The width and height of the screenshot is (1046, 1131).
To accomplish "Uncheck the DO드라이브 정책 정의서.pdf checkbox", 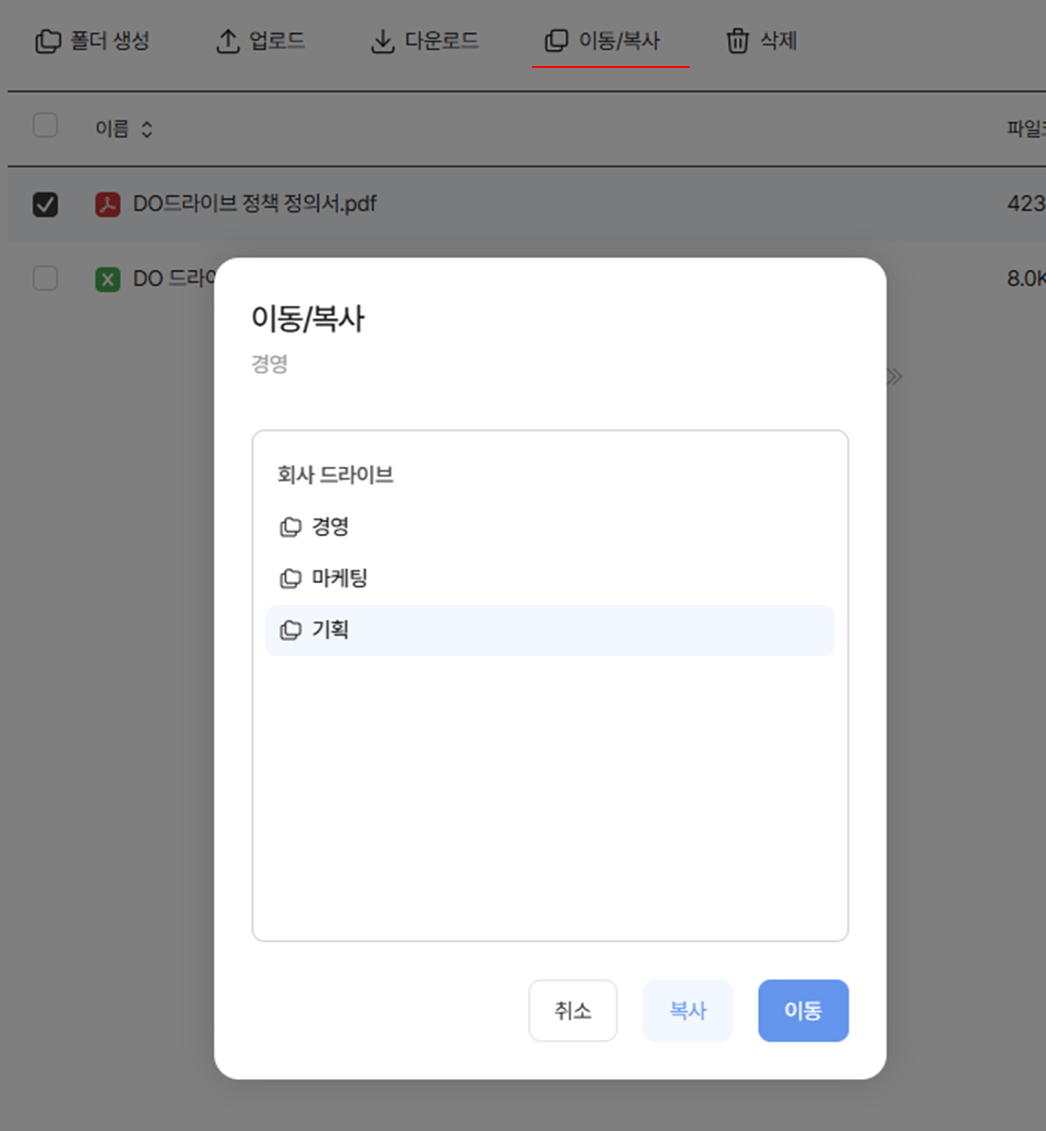I will (46, 205).
